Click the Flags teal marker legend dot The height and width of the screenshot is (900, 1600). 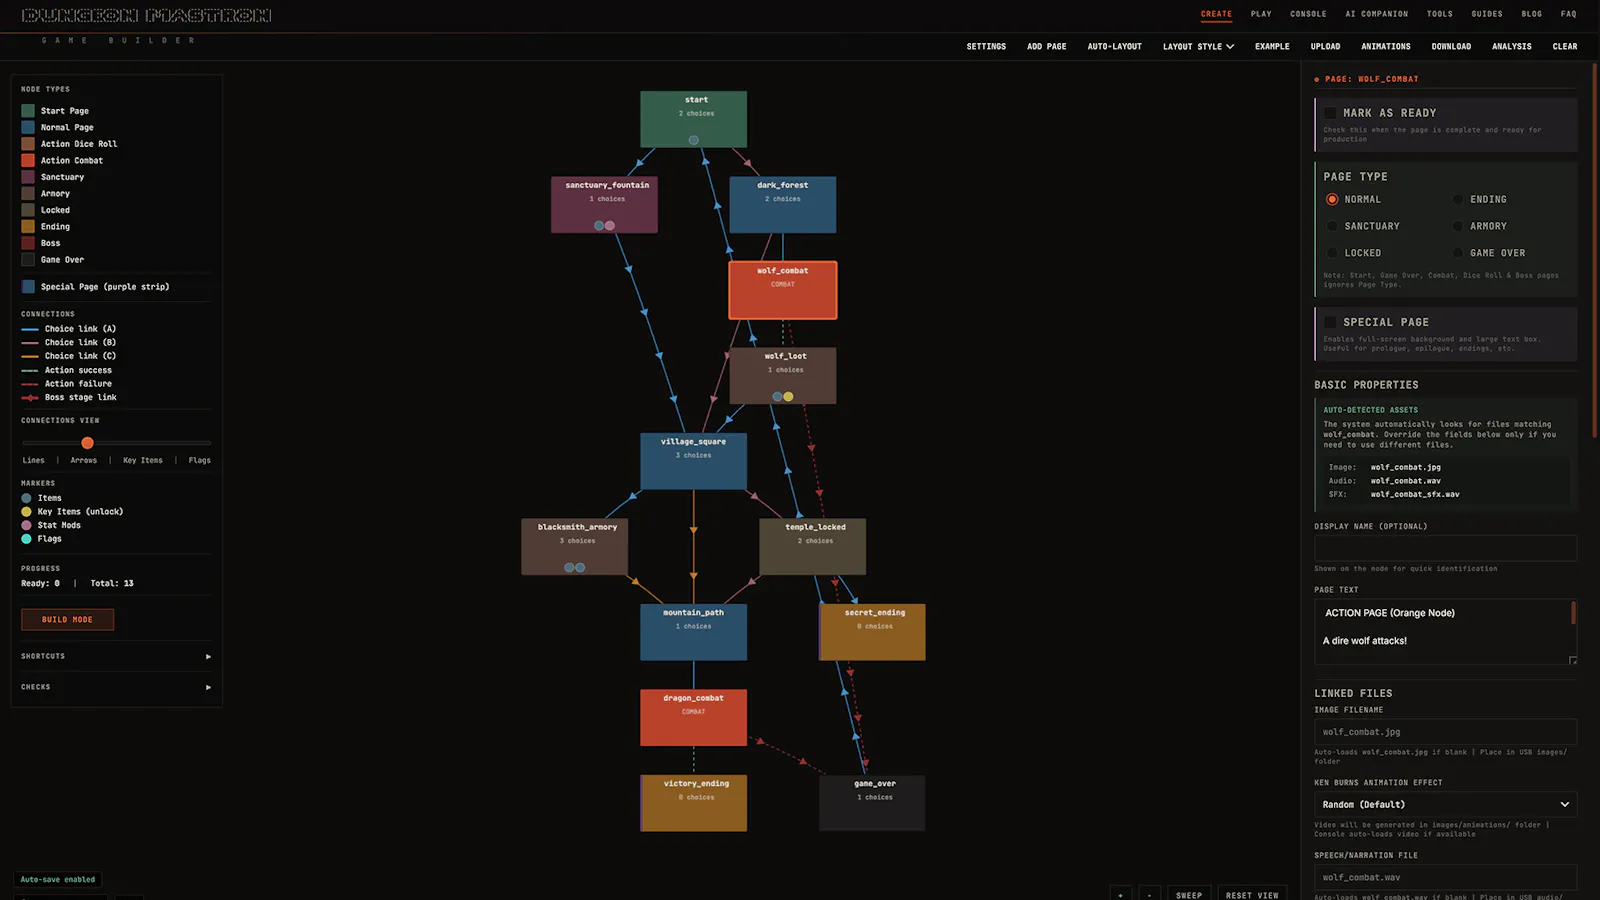point(26,539)
